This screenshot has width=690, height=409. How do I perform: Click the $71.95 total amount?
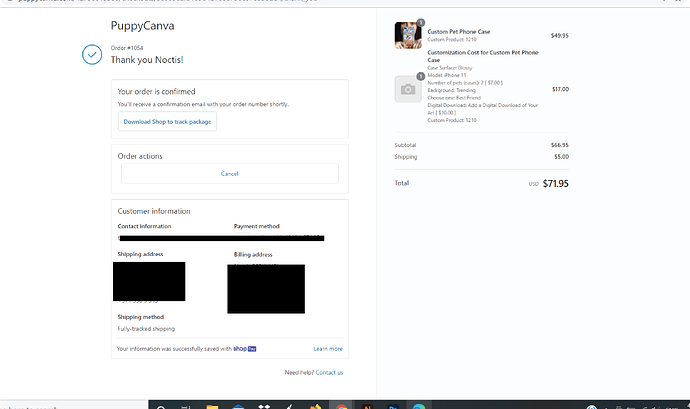(555, 184)
